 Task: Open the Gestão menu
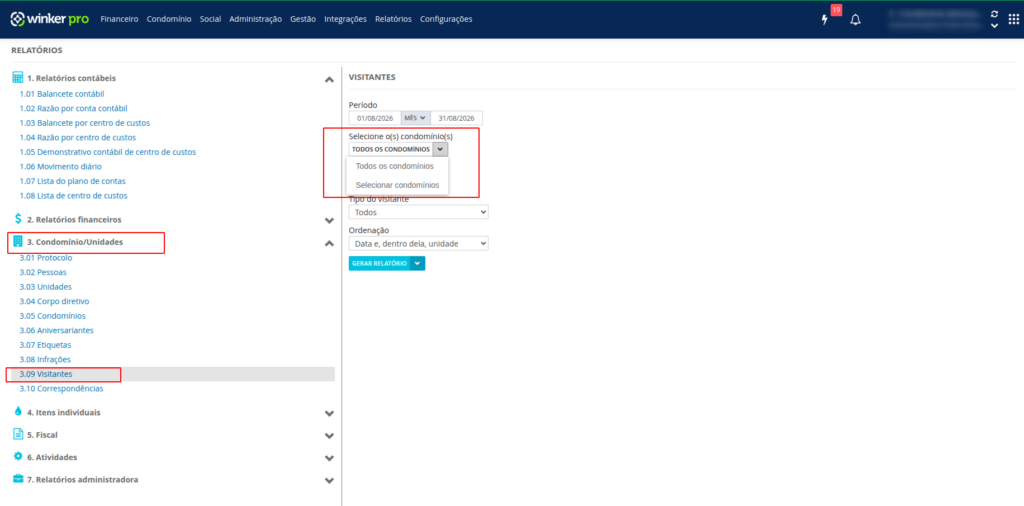click(303, 19)
